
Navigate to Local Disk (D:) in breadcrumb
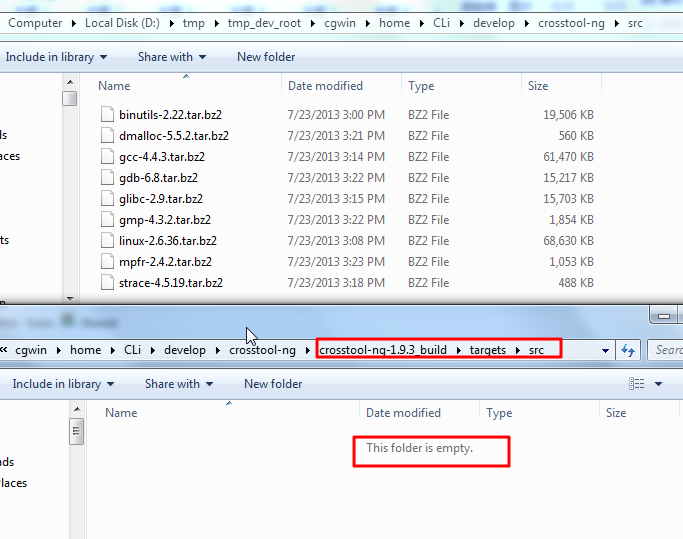[122, 23]
